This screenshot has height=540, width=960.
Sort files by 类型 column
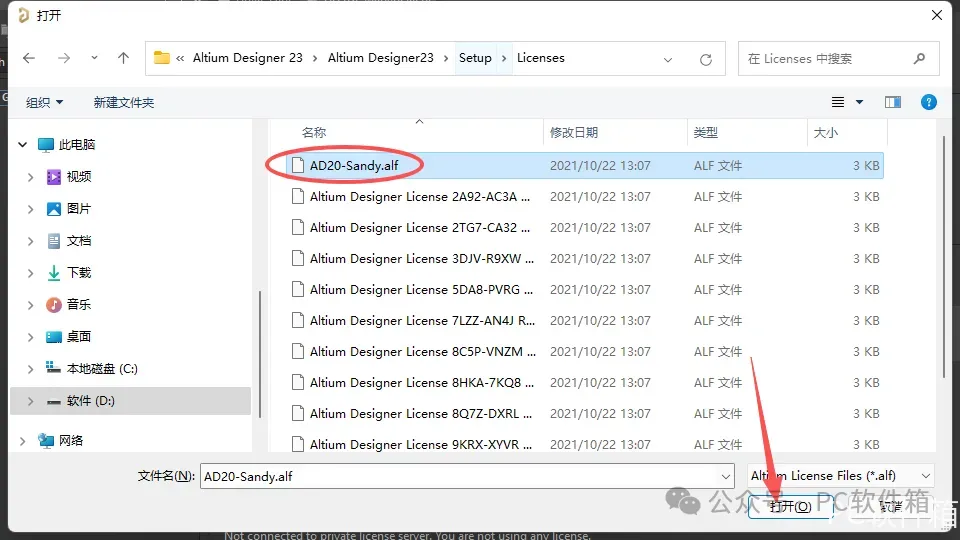click(x=705, y=132)
